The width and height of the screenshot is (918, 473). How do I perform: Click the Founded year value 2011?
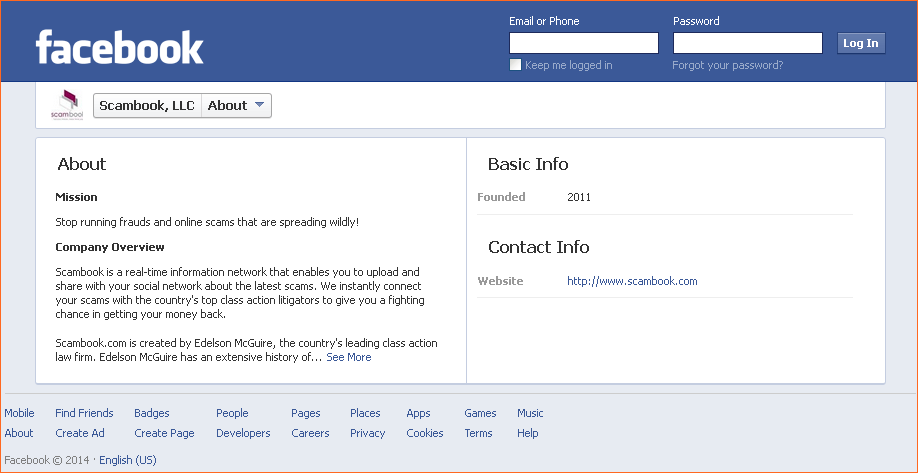pos(579,197)
